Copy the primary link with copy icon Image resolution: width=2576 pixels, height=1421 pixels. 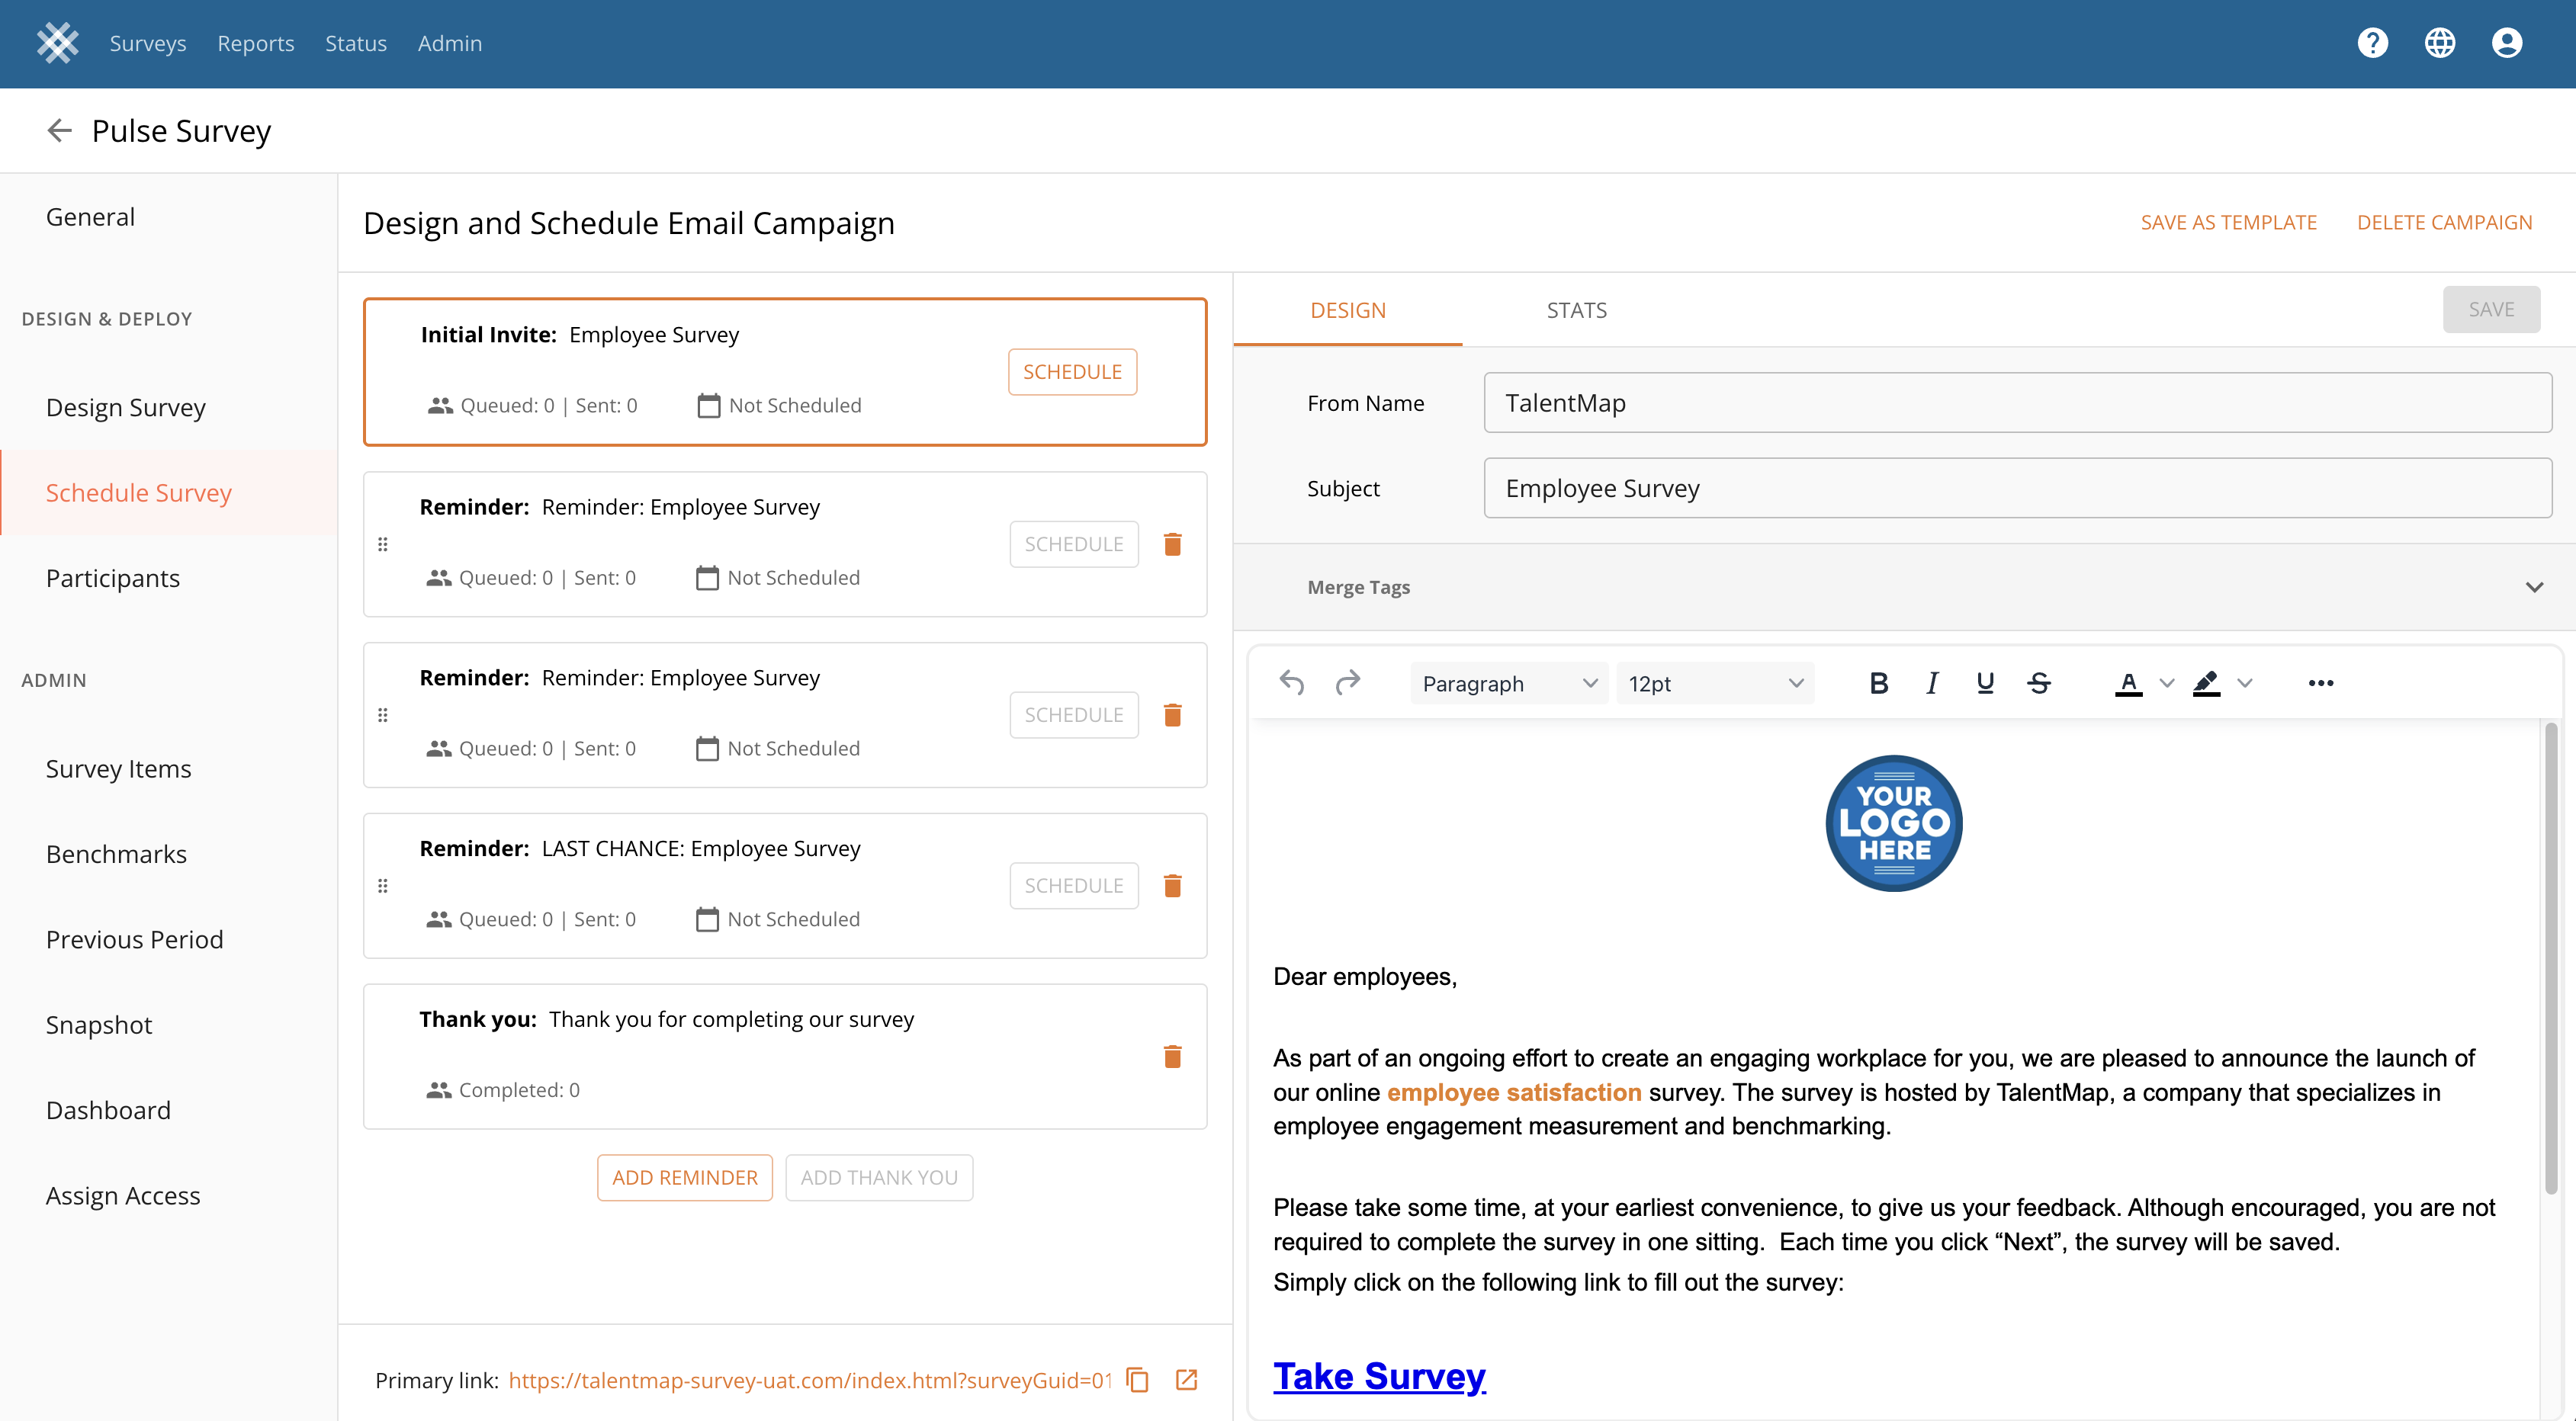point(1138,1380)
